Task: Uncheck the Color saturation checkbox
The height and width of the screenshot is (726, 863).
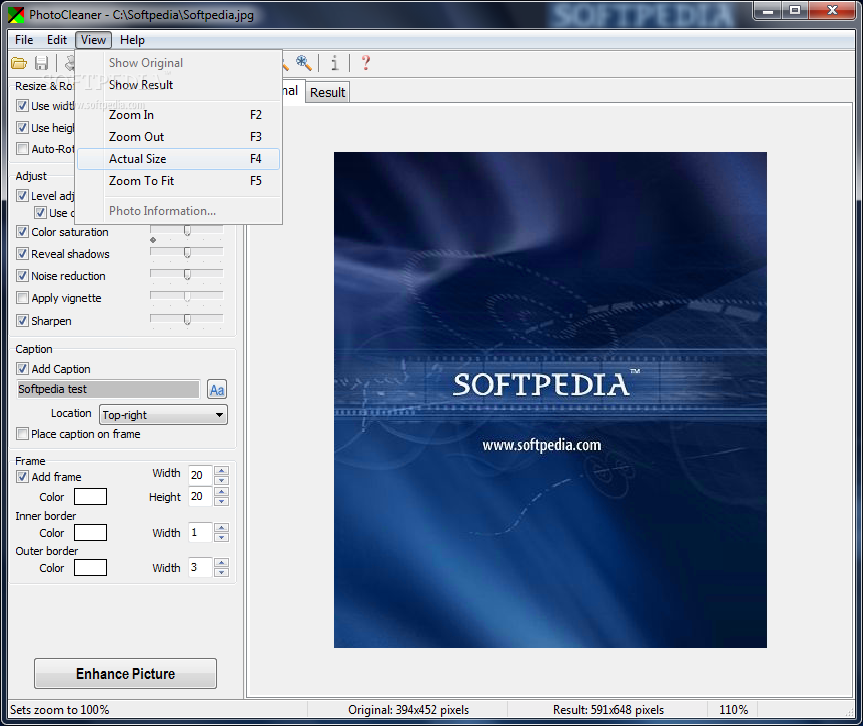Action: coord(23,232)
